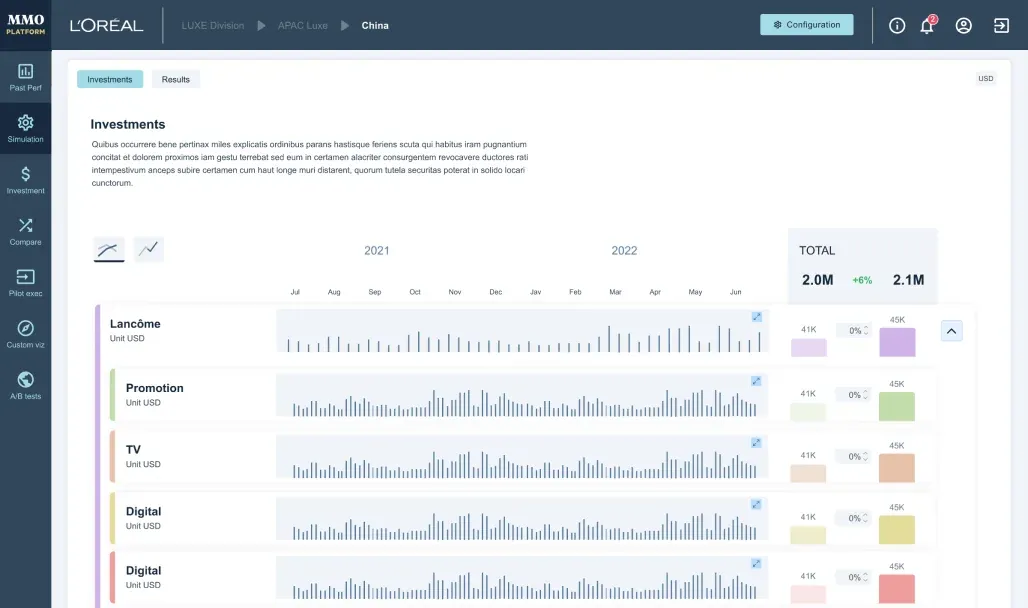This screenshot has height=608, width=1028.
Task: Collapse the Lancôme group with the chevron
Action: [951, 331]
